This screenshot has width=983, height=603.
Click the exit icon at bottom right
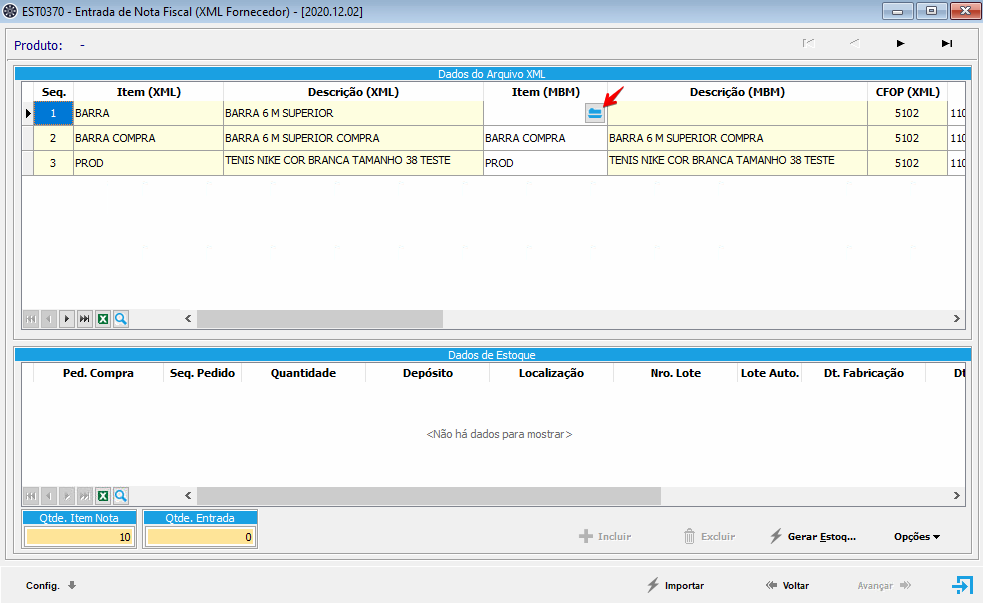pos(962,585)
